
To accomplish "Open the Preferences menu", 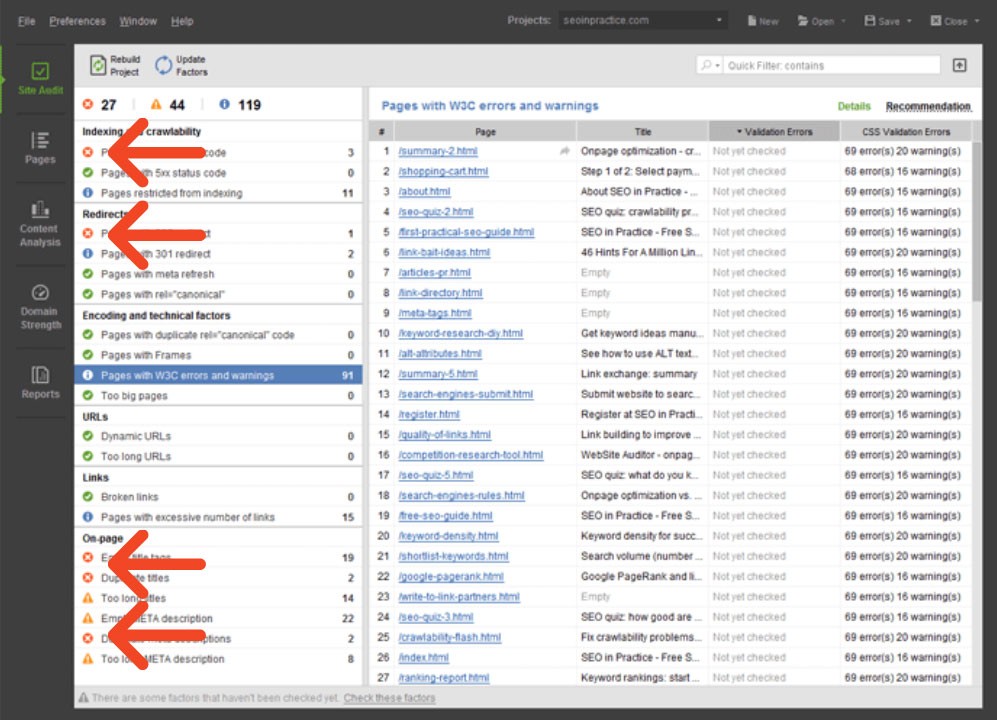I will pyautogui.click(x=78, y=20).
